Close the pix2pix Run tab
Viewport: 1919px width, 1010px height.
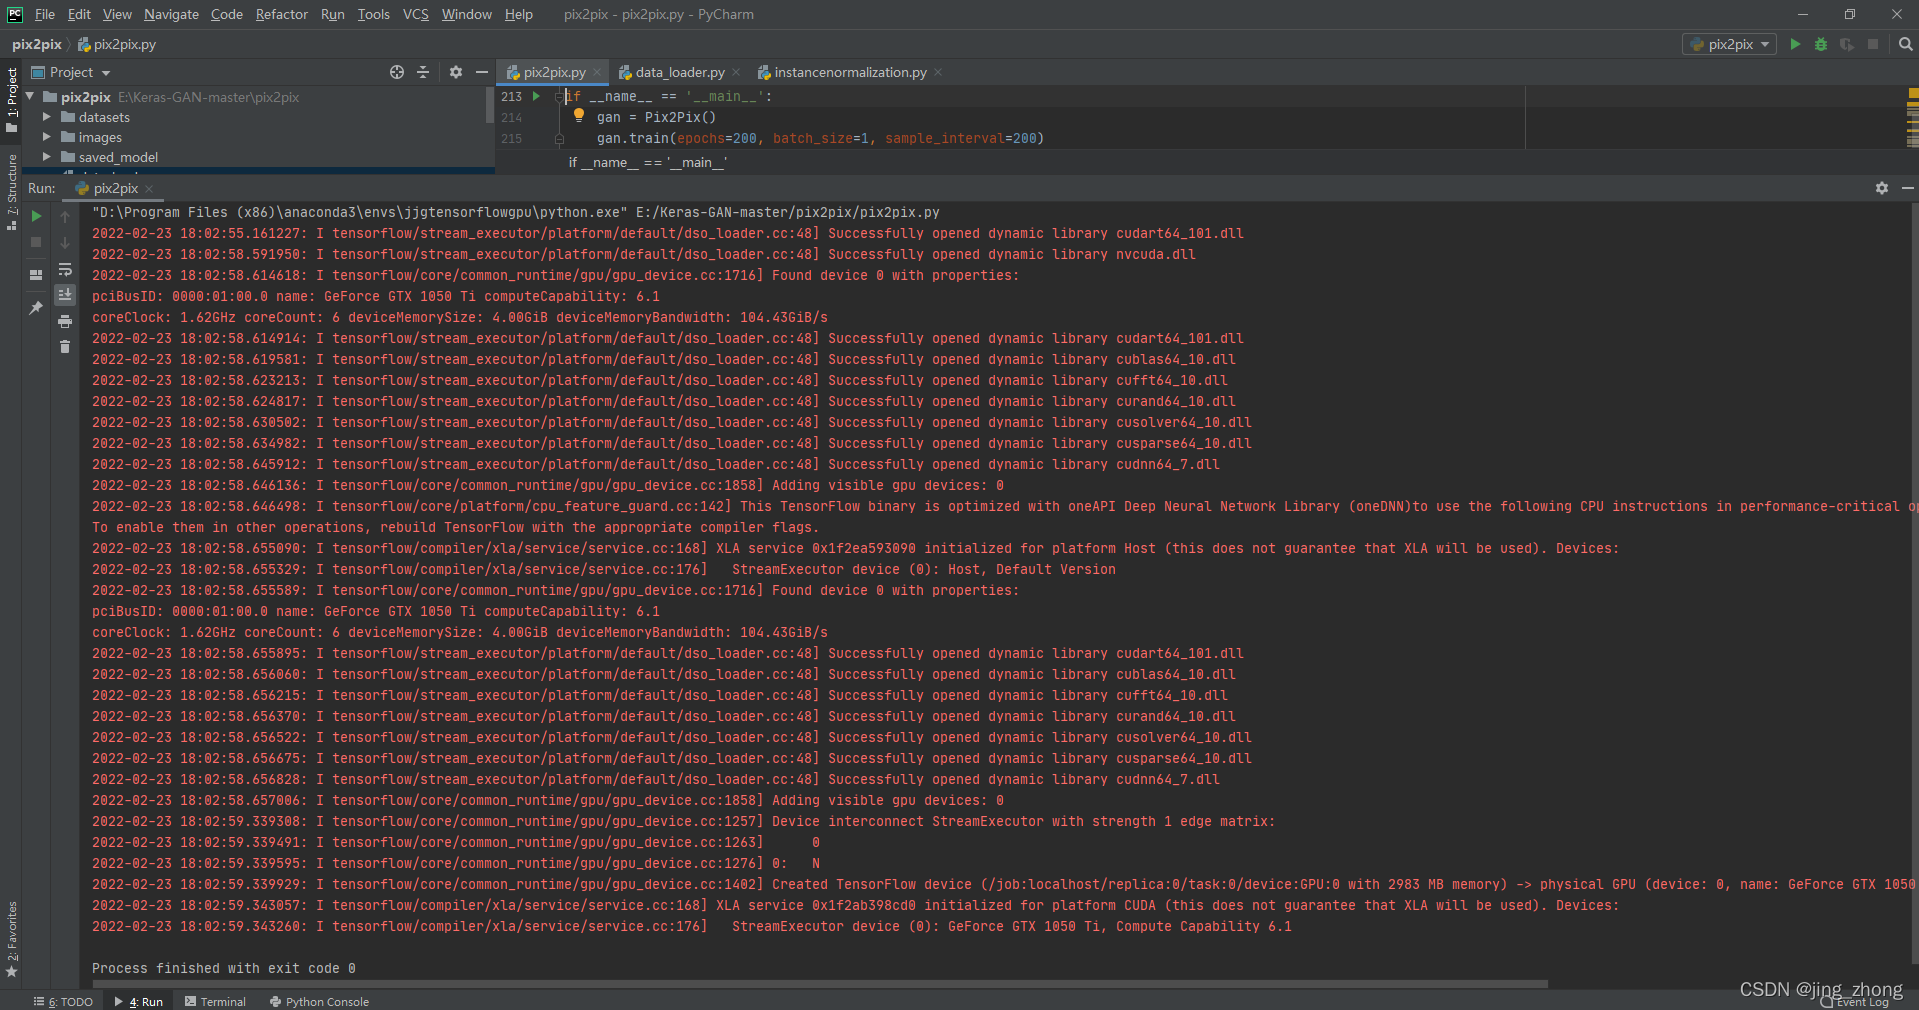(x=149, y=188)
